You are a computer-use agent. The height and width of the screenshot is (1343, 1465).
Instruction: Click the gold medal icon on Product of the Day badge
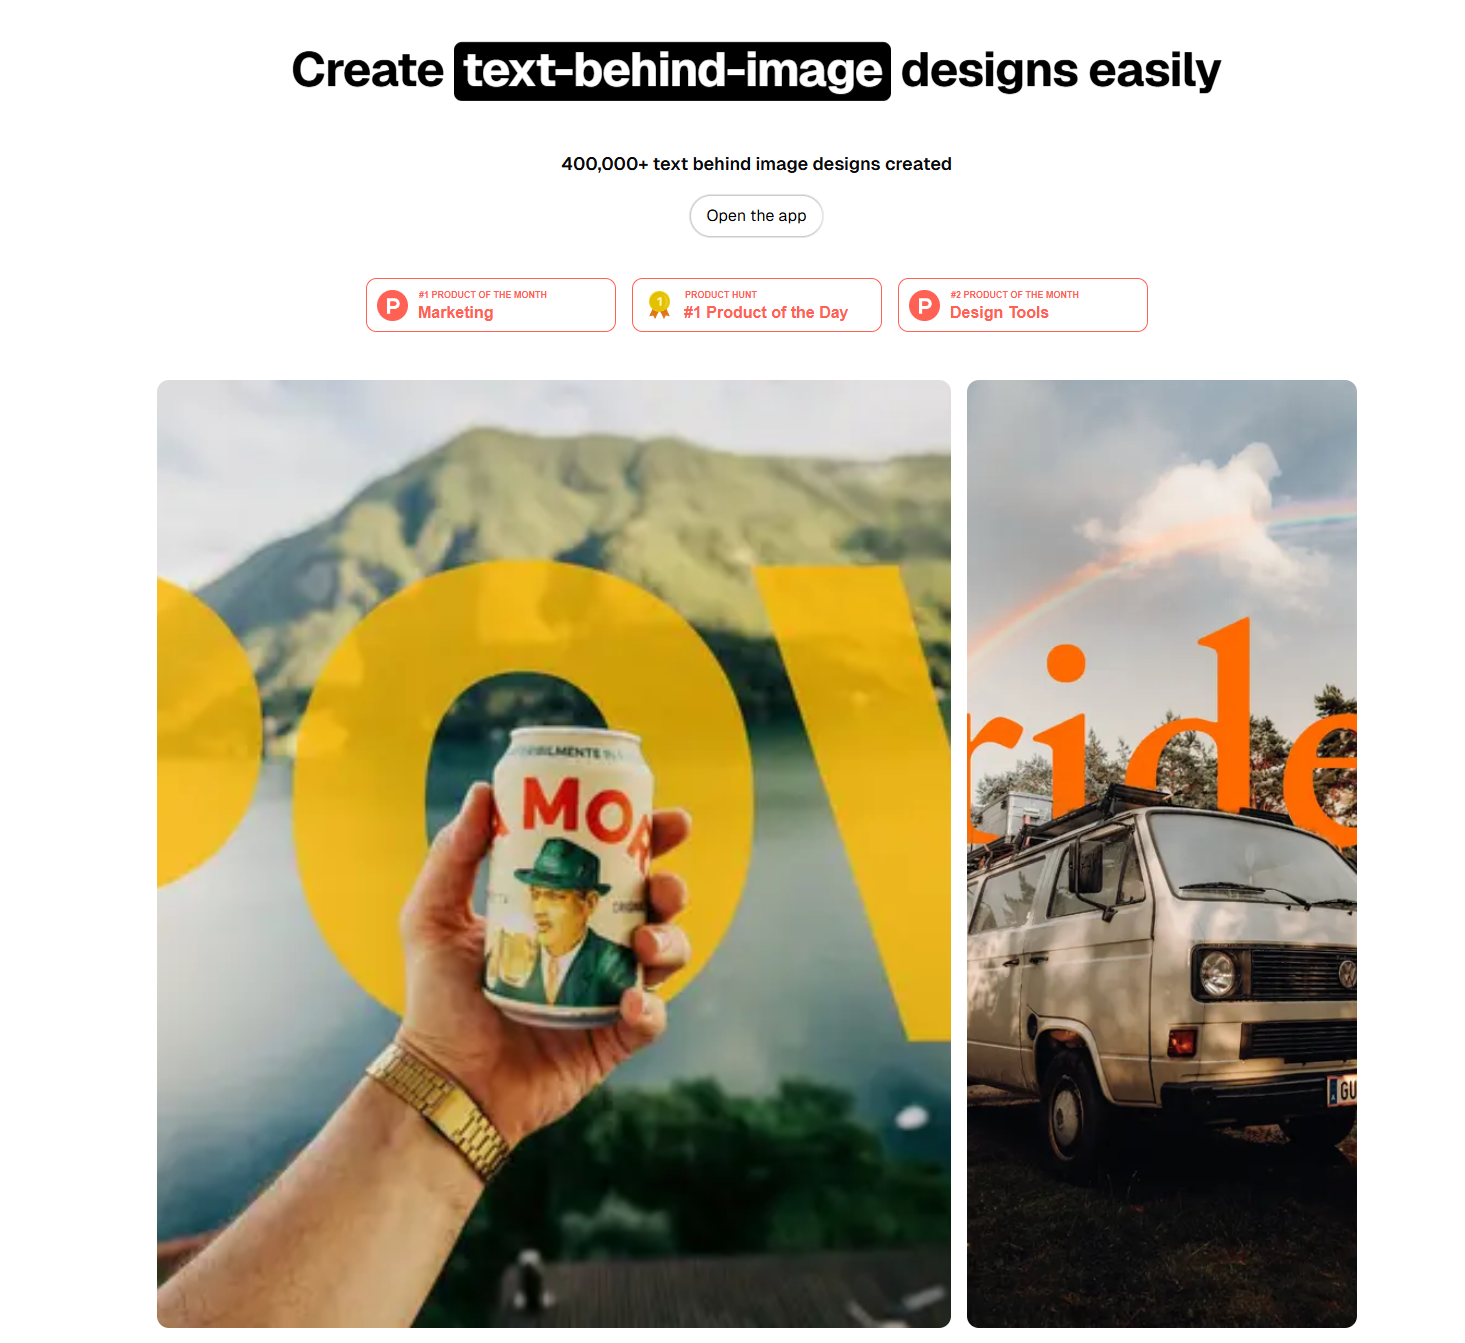659,305
